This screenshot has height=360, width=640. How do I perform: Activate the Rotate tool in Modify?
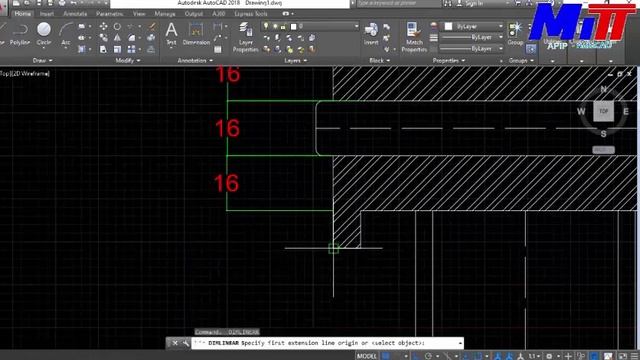[x=117, y=27]
